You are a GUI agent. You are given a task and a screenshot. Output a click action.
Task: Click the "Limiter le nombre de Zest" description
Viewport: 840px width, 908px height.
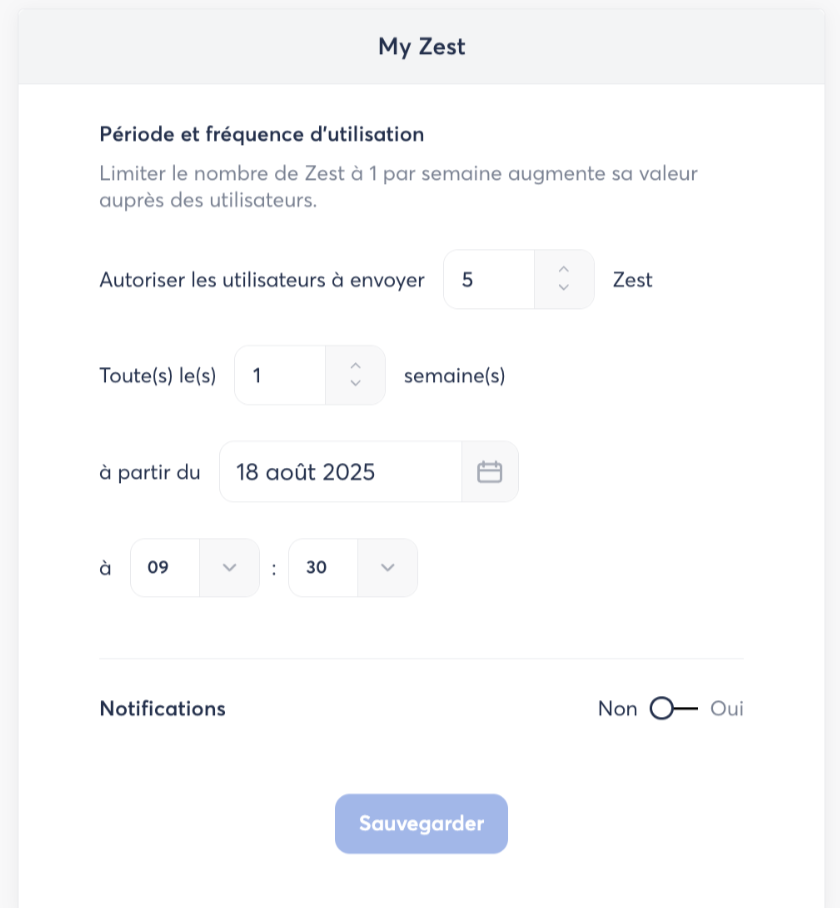(398, 186)
